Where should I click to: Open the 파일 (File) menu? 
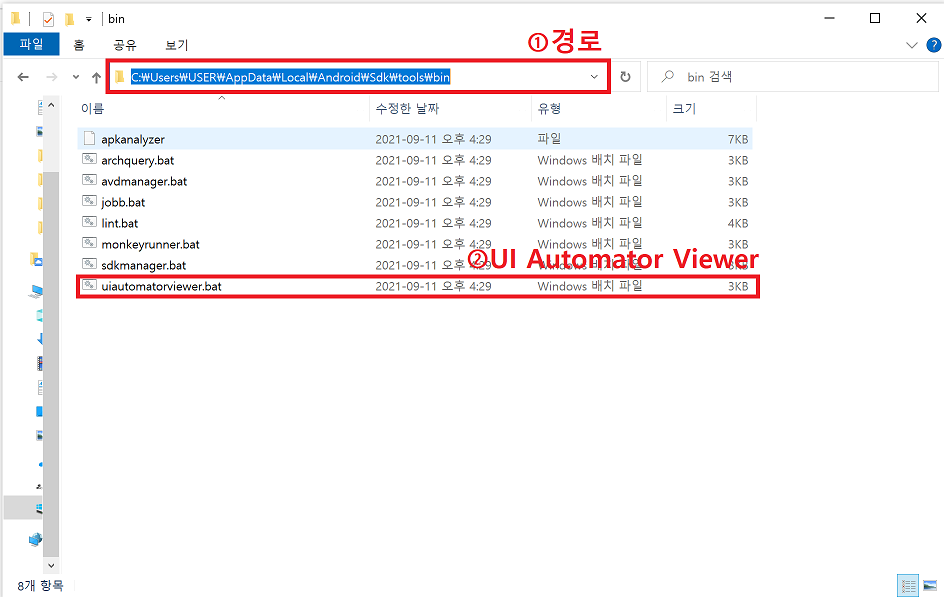click(x=29, y=44)
